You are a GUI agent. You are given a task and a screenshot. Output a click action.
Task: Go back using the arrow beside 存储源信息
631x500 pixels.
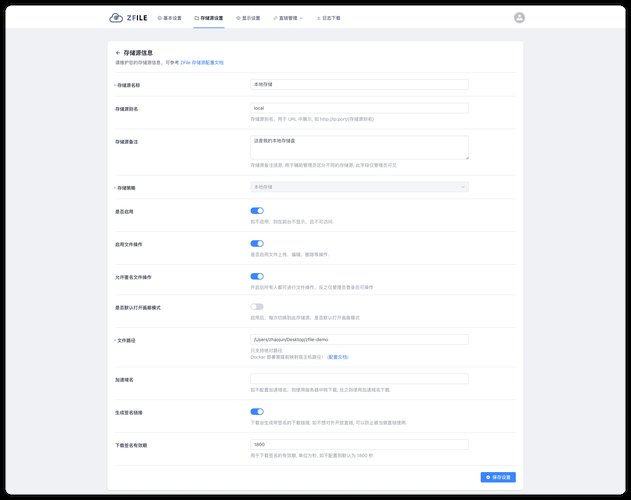click(118, 53)
